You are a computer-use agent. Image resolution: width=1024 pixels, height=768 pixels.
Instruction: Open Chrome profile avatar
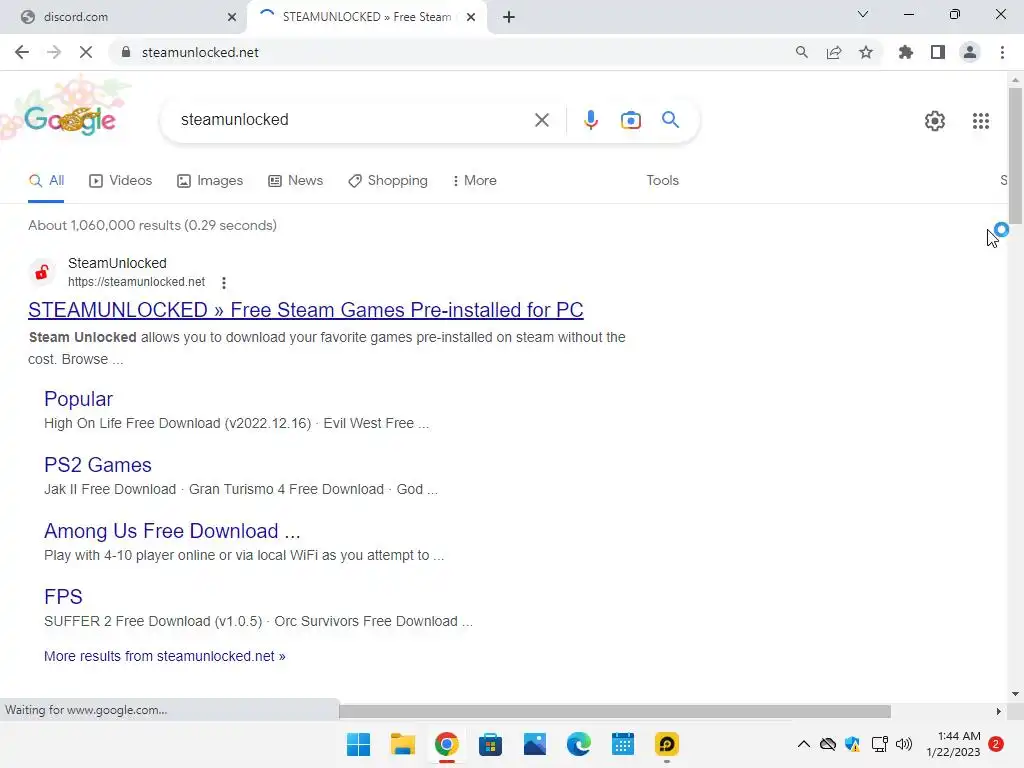pyautogui.click(x=970, y=52)
